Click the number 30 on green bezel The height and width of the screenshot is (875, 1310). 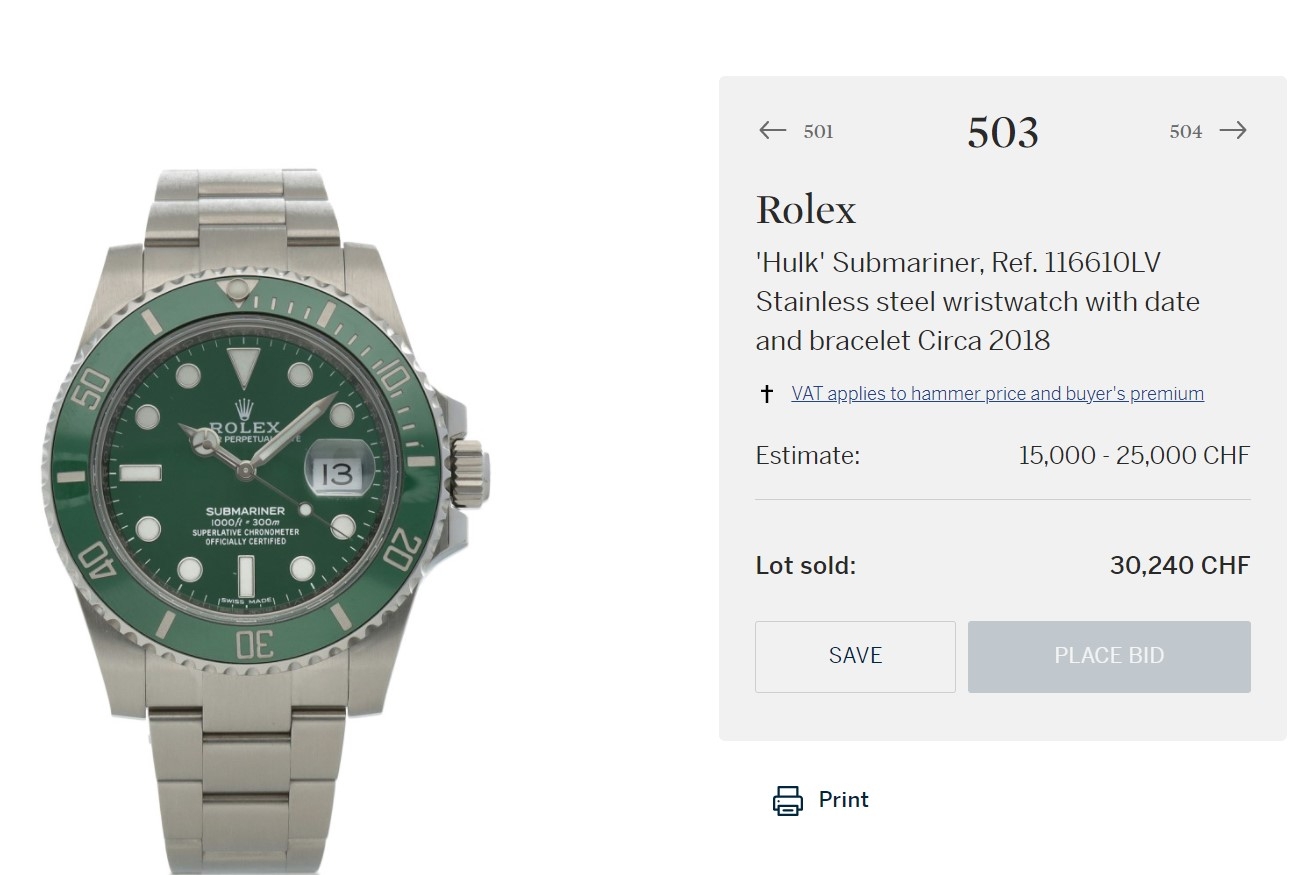click(x=255, y=646)
